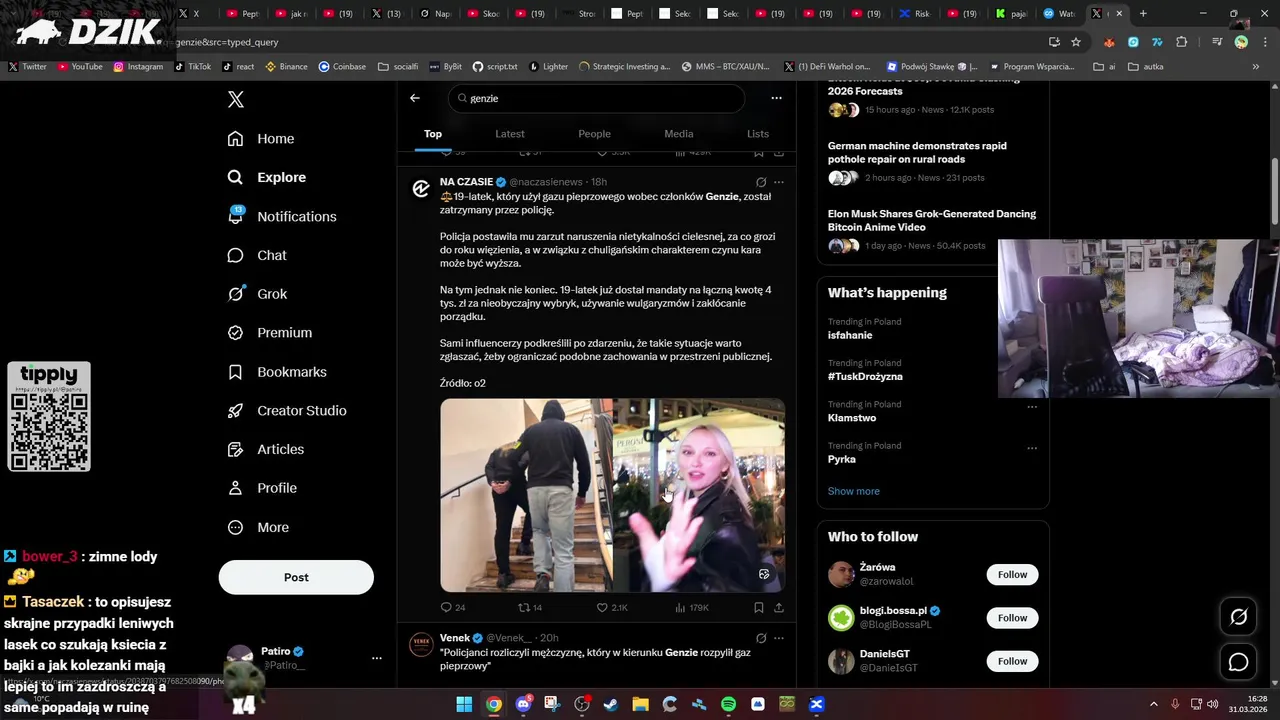
Task: Open Elon Musk Grok Bitcoin news
Action: (x=932, y=220)
